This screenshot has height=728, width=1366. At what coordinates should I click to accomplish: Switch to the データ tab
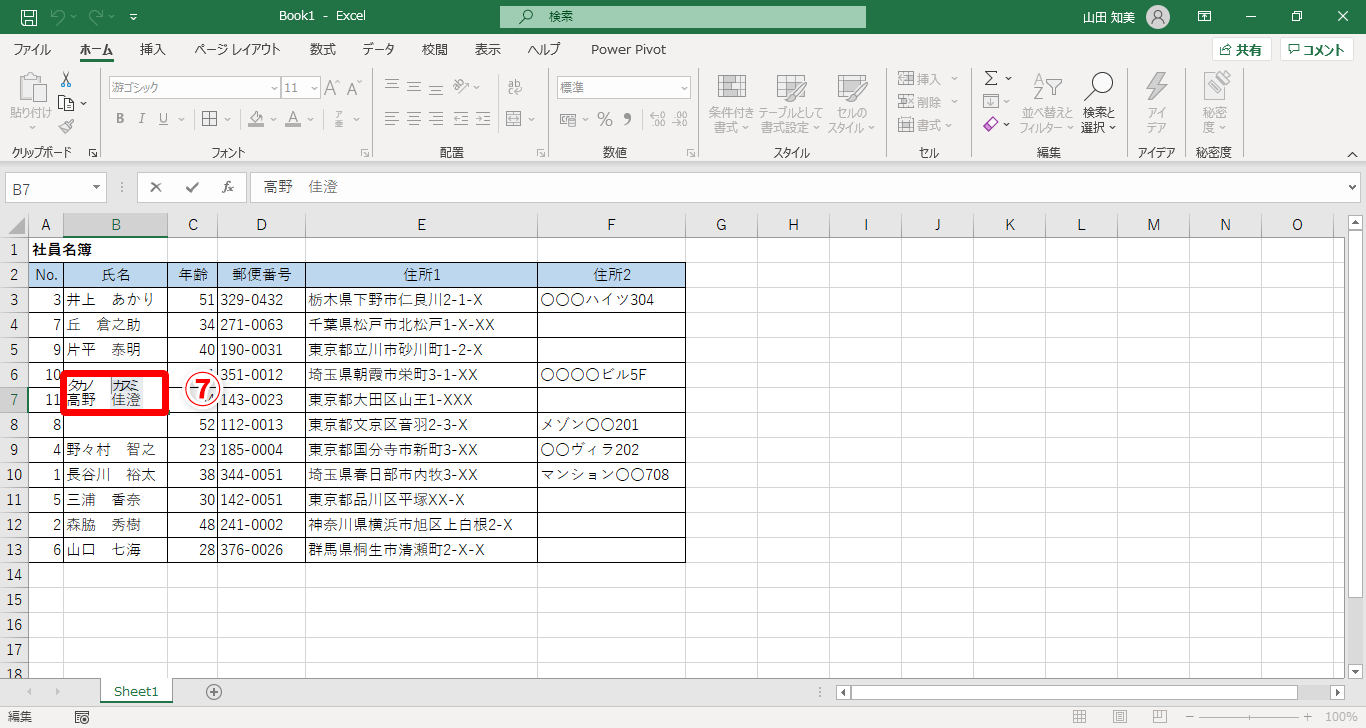378,49
